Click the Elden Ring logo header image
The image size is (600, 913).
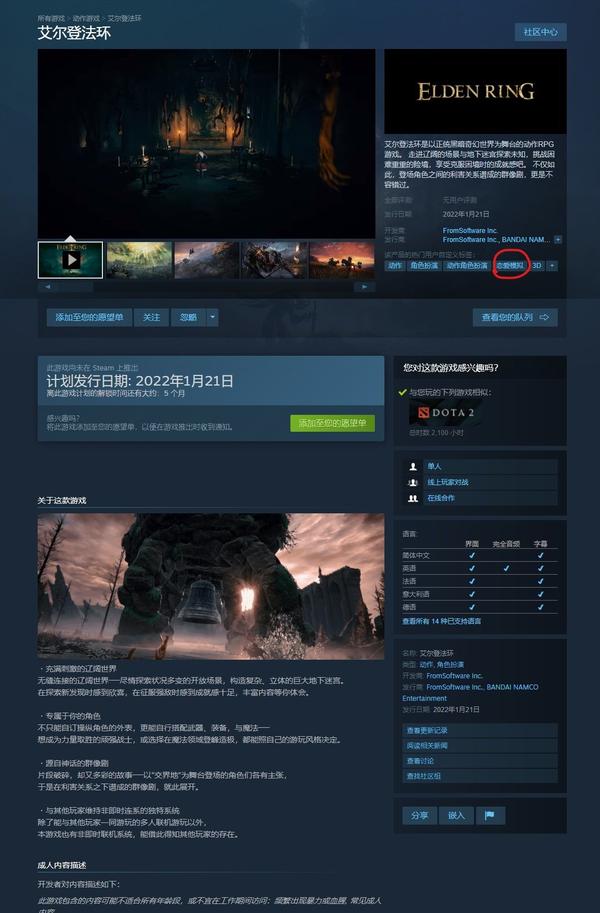point(475,91)
